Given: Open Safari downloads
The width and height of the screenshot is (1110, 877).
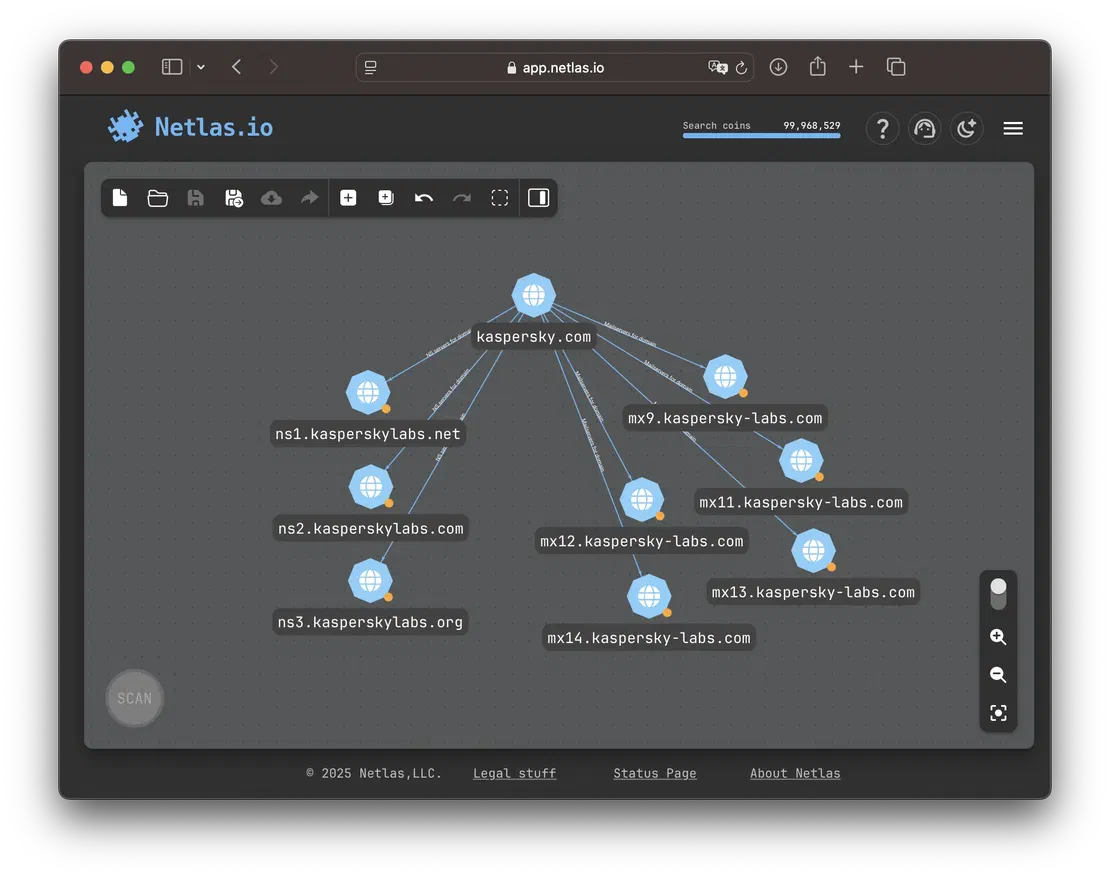Looking at the screenshot, I should [x=778, y=67].
